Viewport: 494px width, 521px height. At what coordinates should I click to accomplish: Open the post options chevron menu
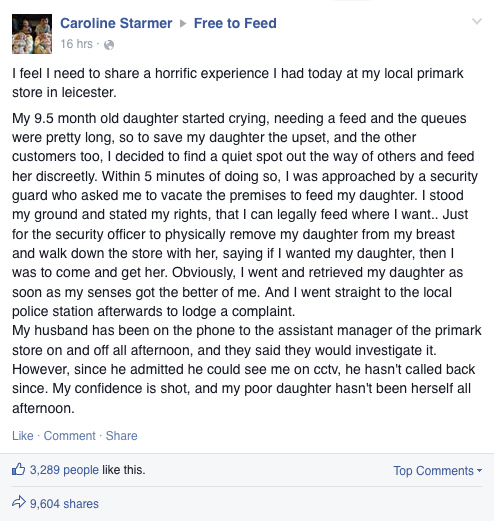click(477, 22)
